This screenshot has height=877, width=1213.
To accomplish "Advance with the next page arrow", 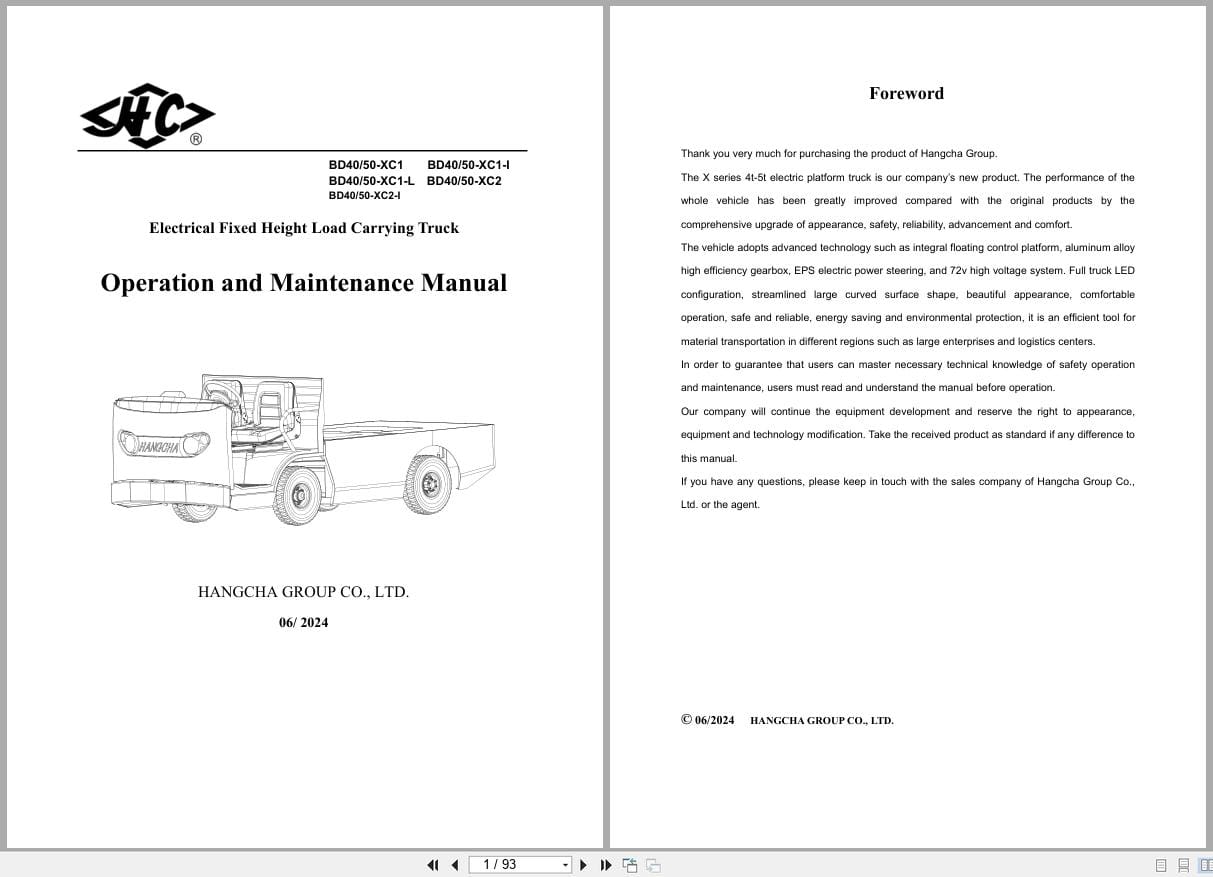I will [583, 864].
